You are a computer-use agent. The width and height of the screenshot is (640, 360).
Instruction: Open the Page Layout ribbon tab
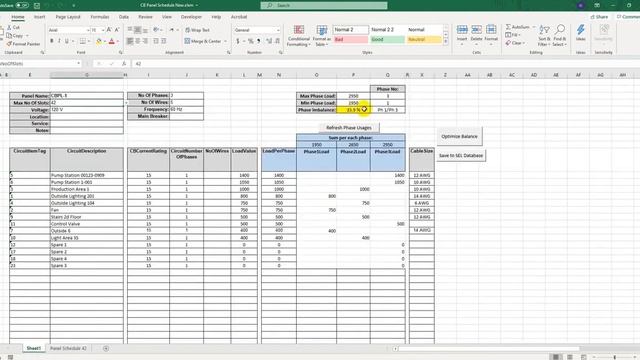click(68, 17)
